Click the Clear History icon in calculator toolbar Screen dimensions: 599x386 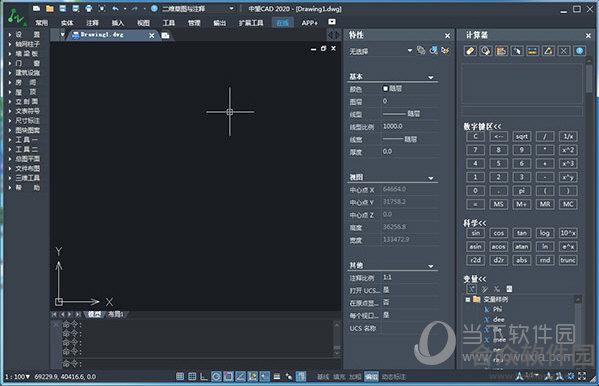coord(486,51)
